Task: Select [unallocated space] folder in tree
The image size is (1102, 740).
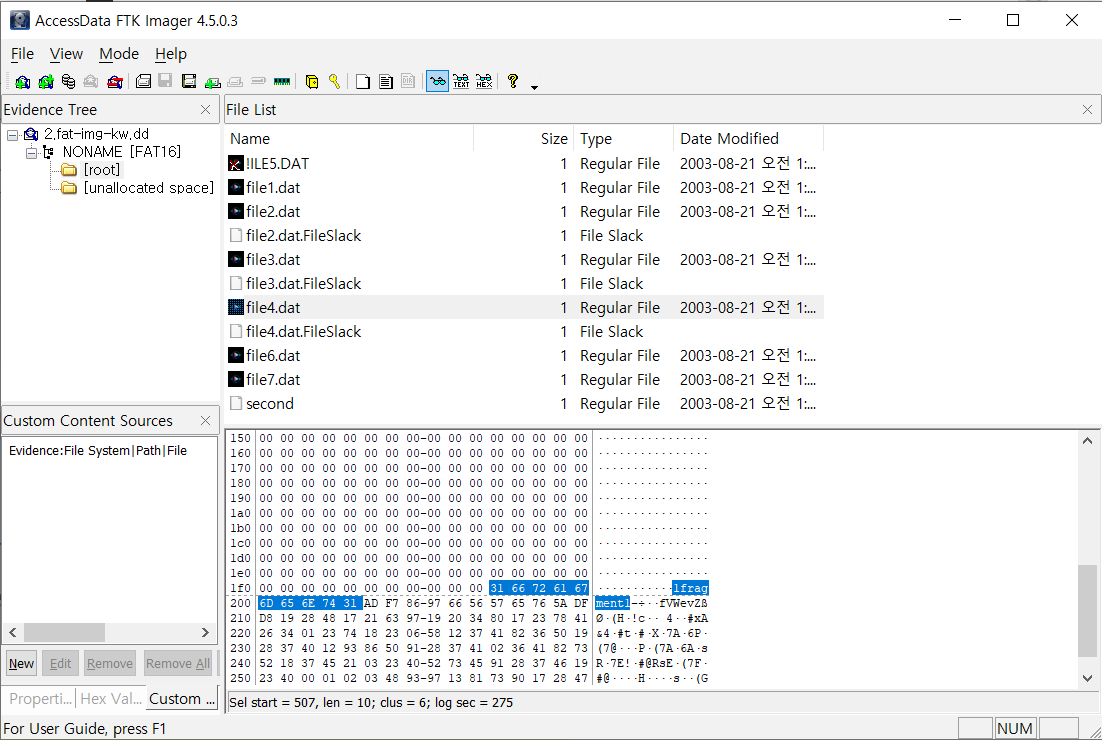Action: 148,188
